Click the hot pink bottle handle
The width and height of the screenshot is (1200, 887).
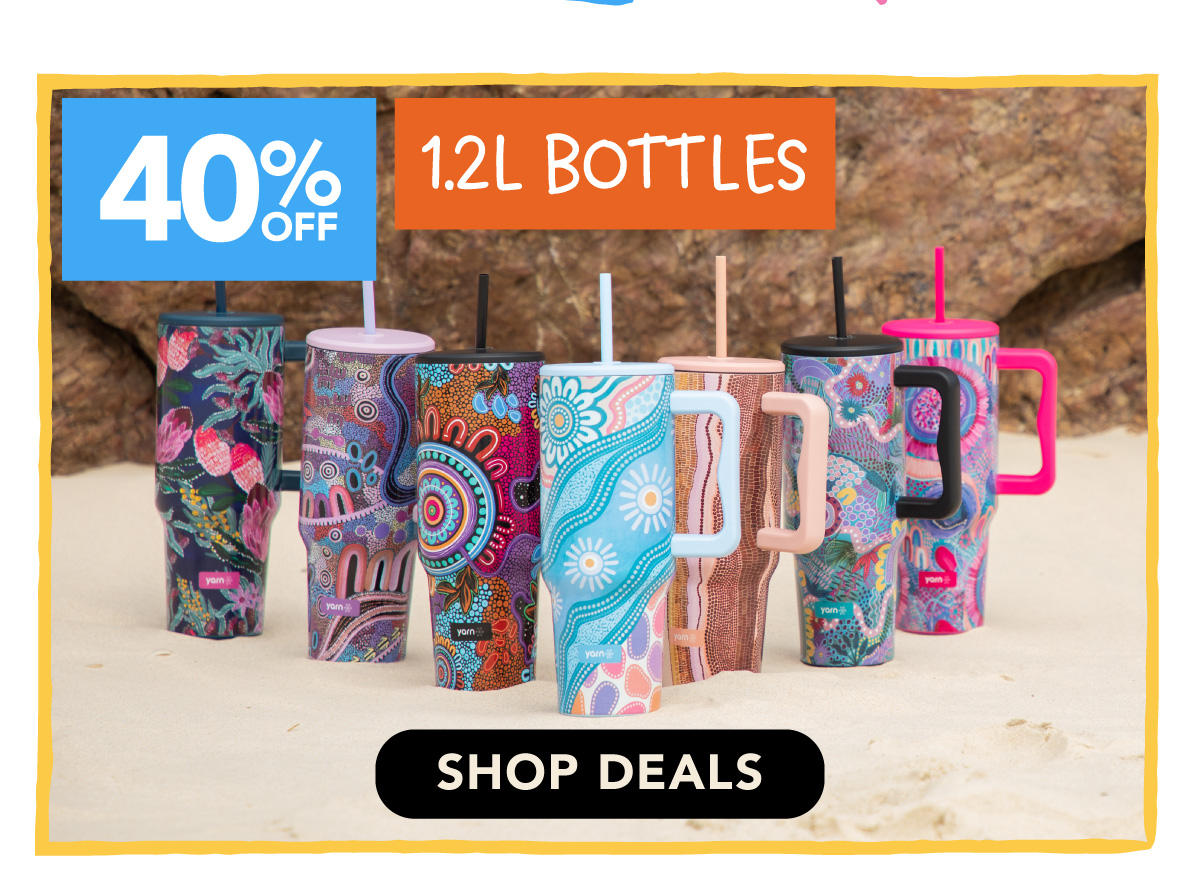pyautogui.click(x=1028, y=420)
